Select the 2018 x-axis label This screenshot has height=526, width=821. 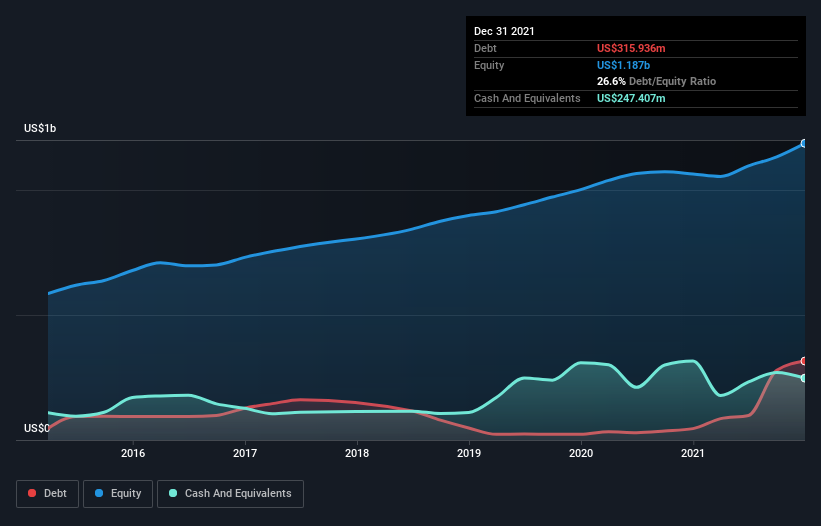click(357, 453)
